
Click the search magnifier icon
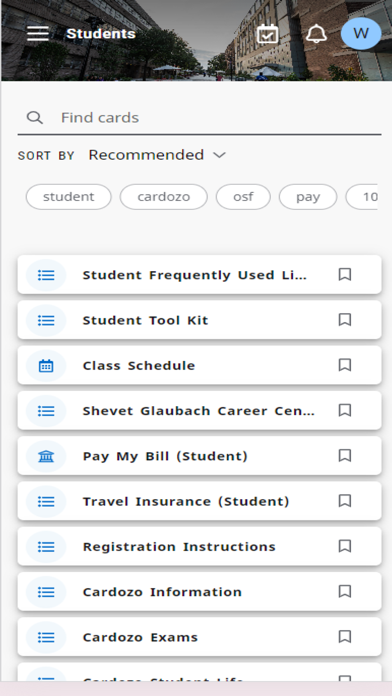click(35, 118)
